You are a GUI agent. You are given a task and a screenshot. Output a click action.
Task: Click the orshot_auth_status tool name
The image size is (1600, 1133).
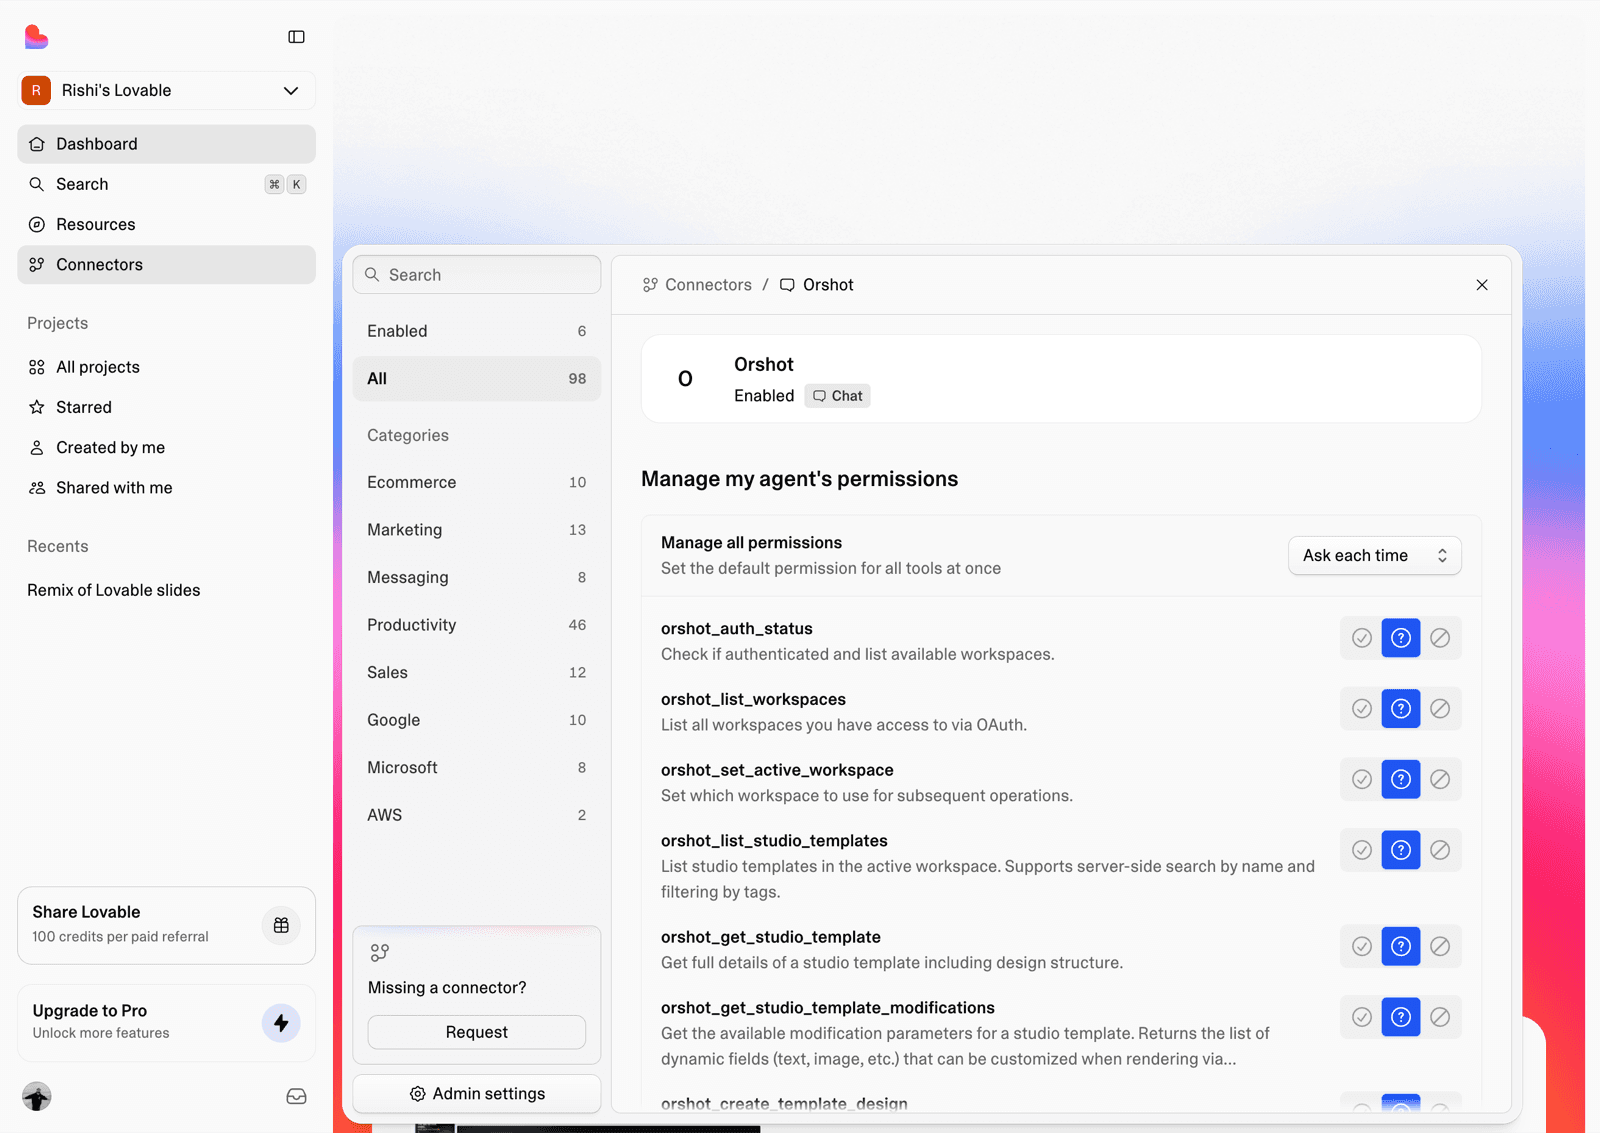[737, 629]
